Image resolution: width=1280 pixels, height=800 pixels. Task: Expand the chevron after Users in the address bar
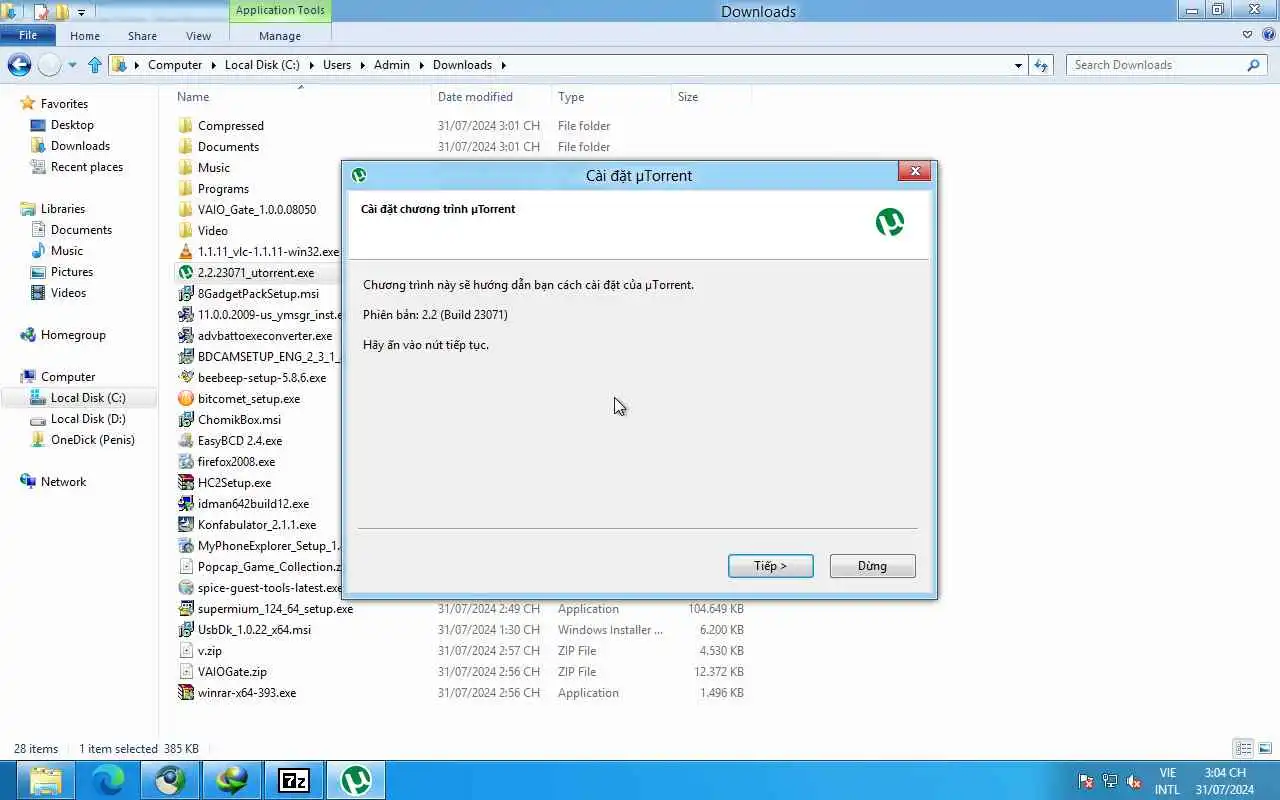362,65
